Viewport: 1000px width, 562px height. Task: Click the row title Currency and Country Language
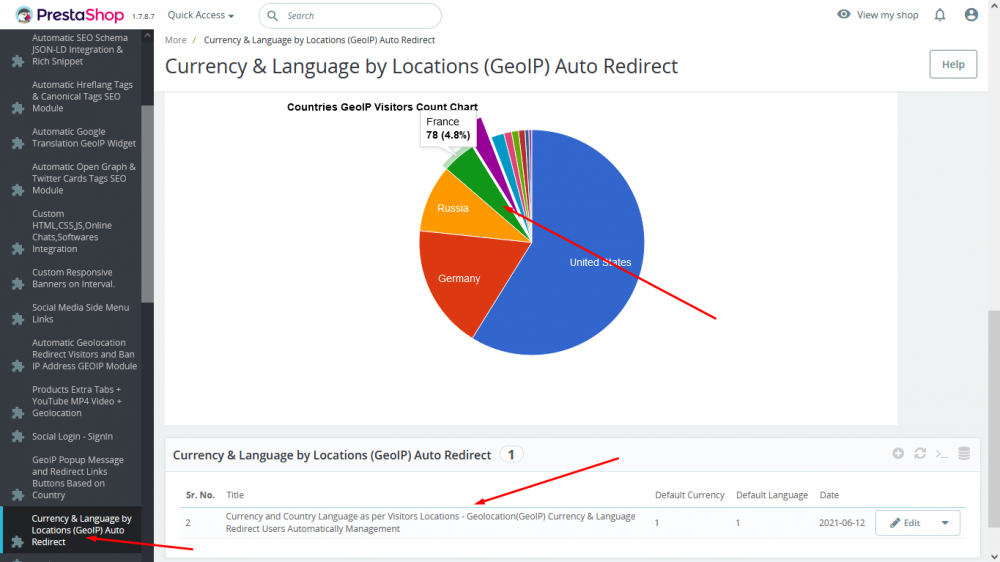430,522
